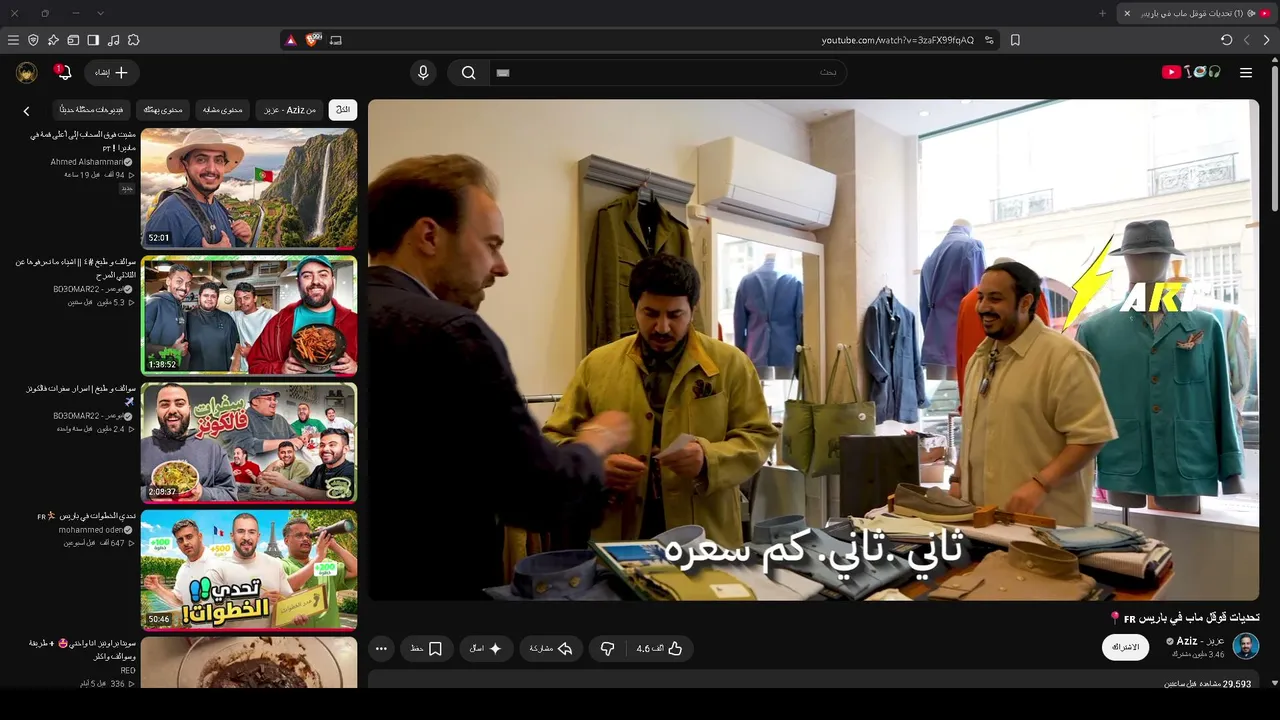Click the page vertical scrollbar thumb
Image resolution: width=1280 pixels, height=720 pixels.
click(1274, 137)
